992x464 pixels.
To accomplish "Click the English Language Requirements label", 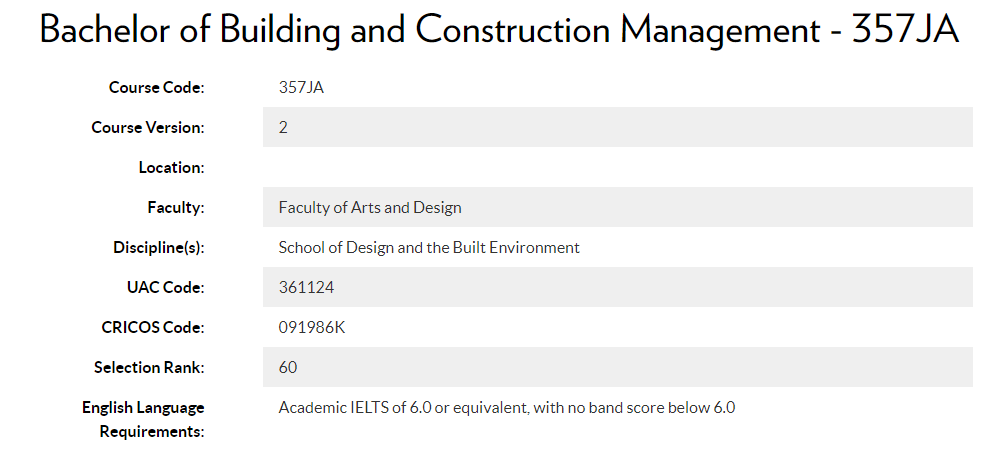I will [144, 420].
